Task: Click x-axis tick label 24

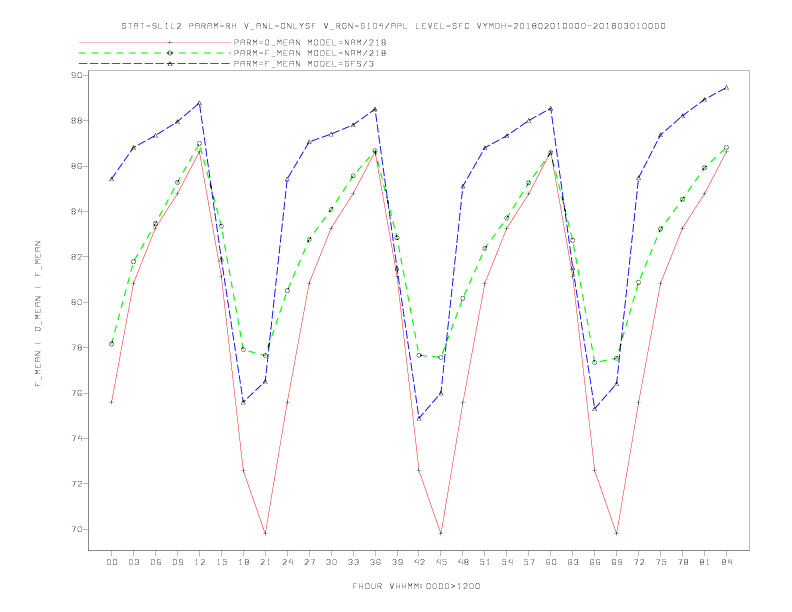Action: [287, 562]
